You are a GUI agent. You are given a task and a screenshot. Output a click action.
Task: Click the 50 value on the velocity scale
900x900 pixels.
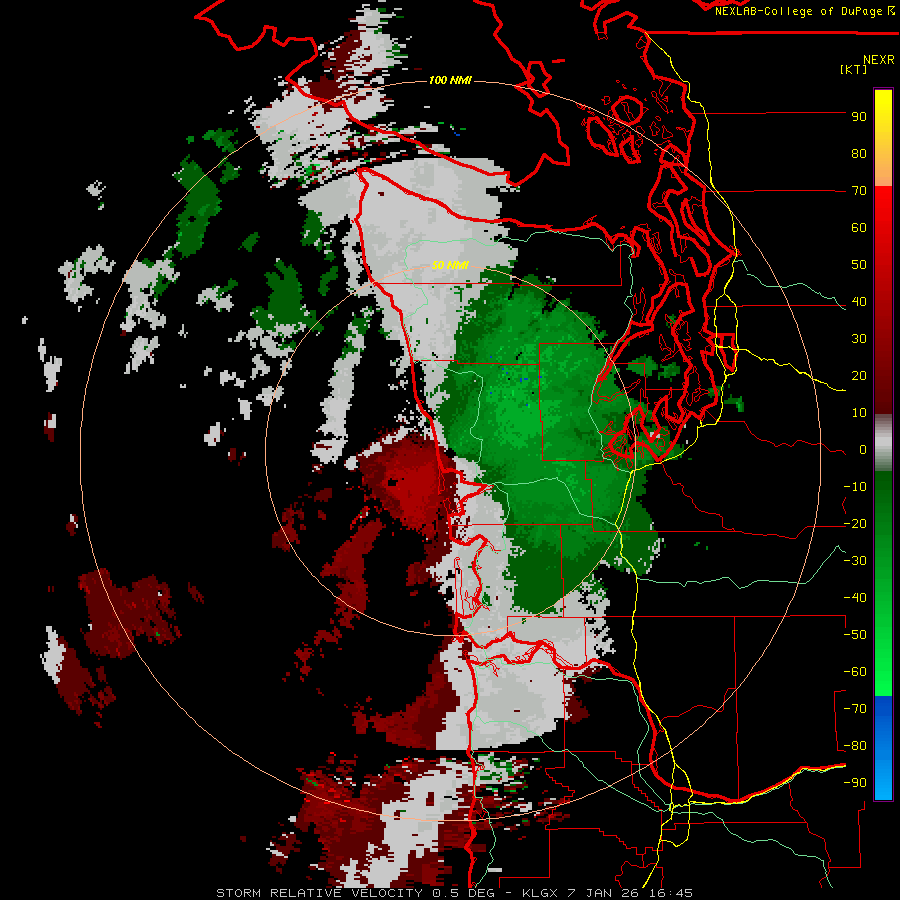click(x=859, y=265)
